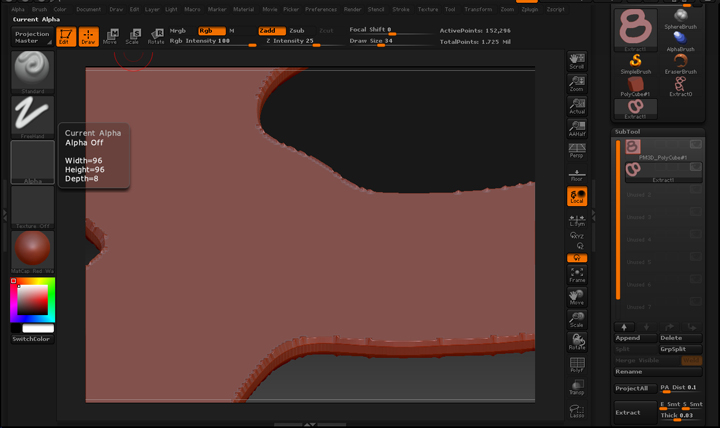720x428 pixels.
Task: Select the PolyCube#1 tool
Action: [636, 86]
